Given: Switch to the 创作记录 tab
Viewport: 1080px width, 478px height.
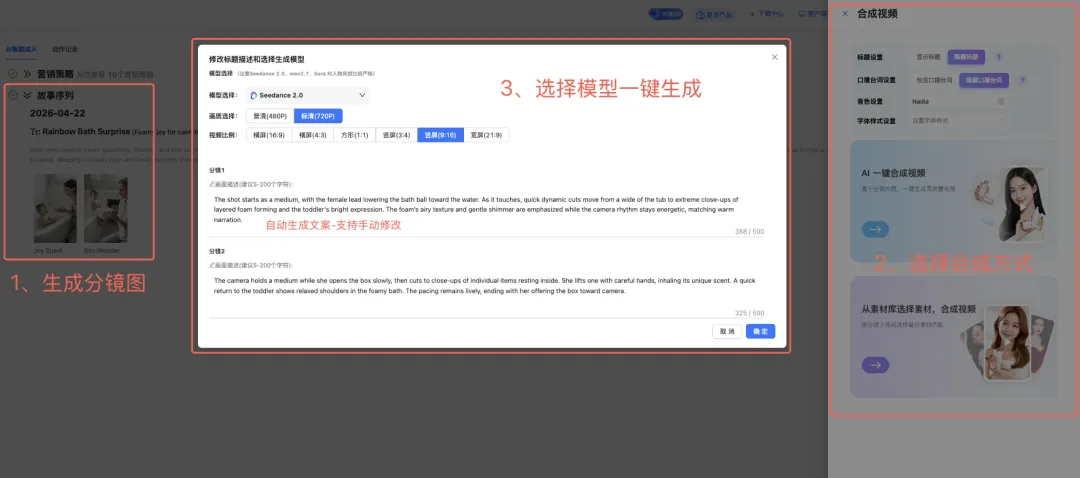Looking at the screenshot, I should 65,49.
